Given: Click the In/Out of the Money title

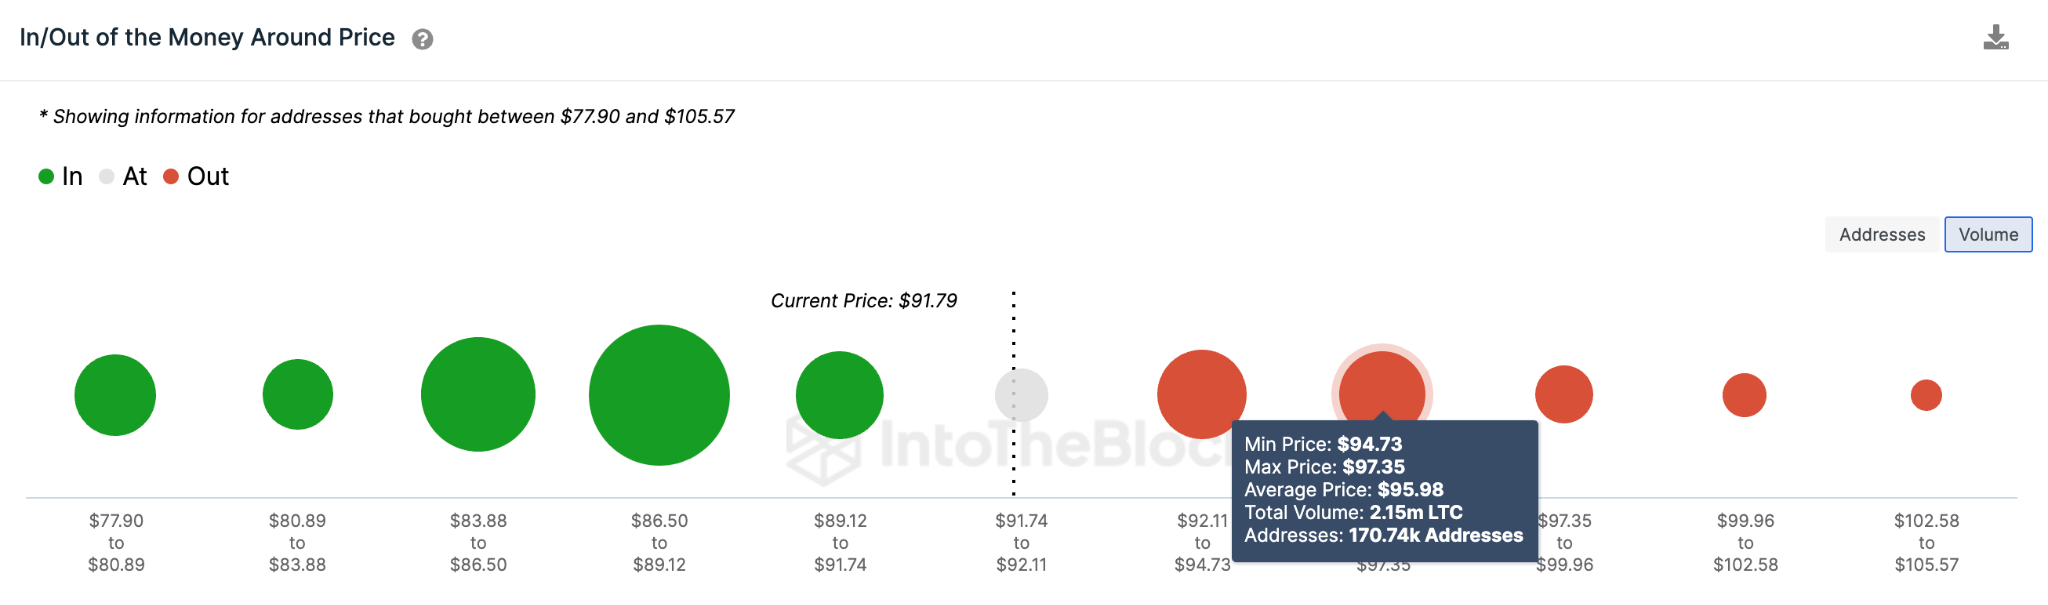Looking at the screenshot, I should pyautogui.click(x=207, y=38).
